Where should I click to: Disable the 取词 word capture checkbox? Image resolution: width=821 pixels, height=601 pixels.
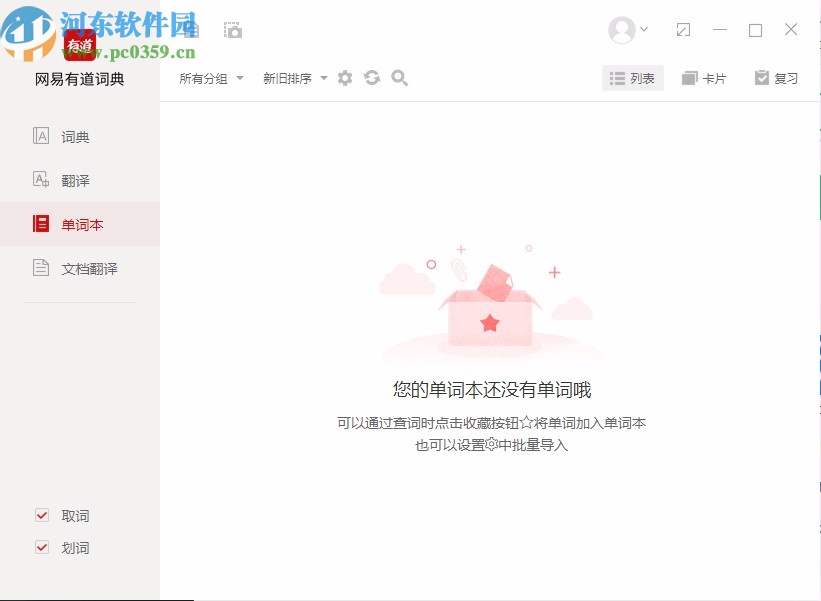pyautogui.click(x=41, y=515)
